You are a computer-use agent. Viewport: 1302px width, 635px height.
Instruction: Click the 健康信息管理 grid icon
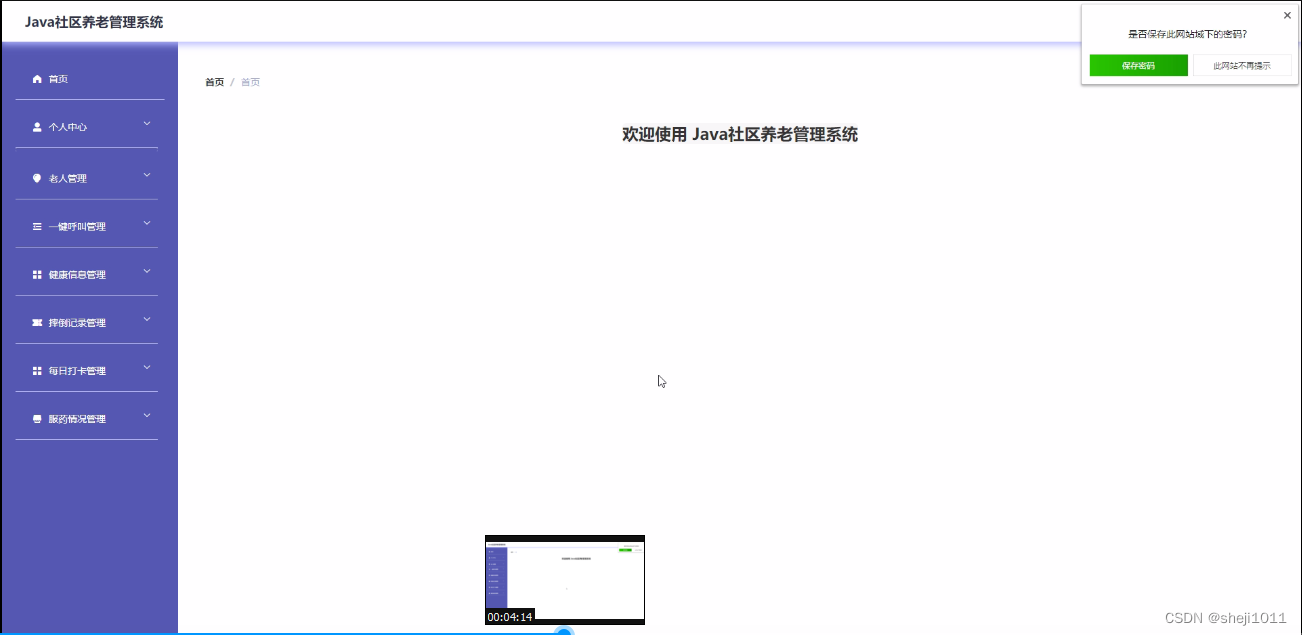[x=35, y=274]
